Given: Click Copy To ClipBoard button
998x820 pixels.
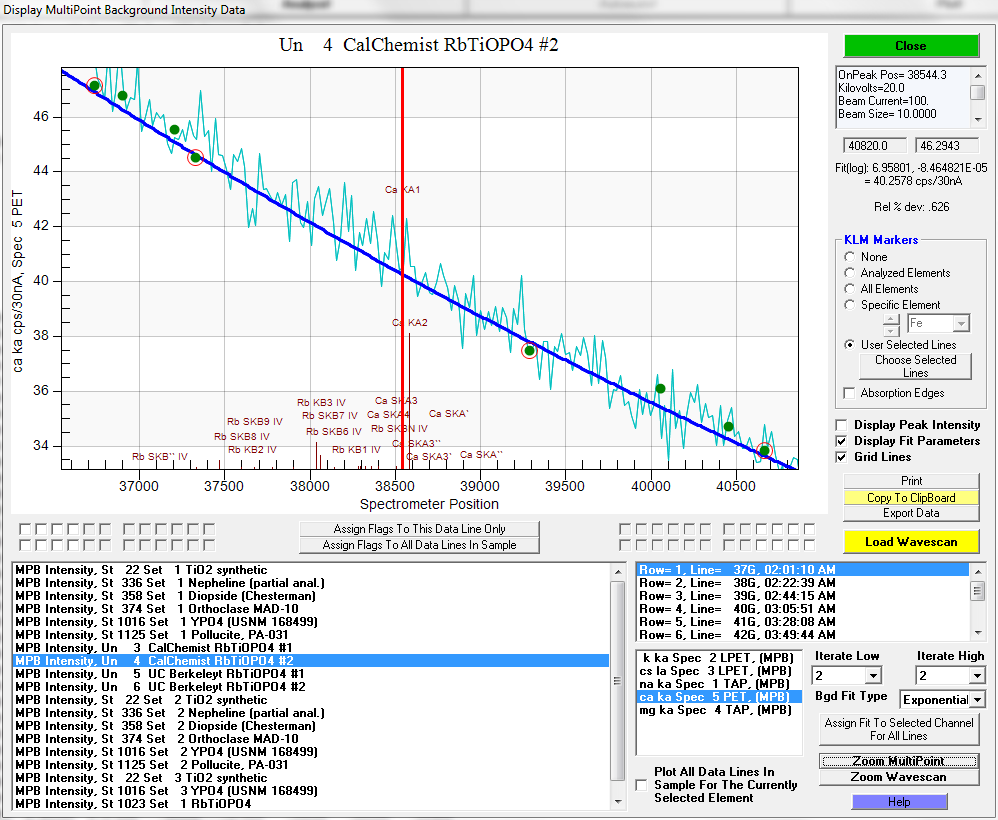Looking at the screenshot, I should 910,498.
